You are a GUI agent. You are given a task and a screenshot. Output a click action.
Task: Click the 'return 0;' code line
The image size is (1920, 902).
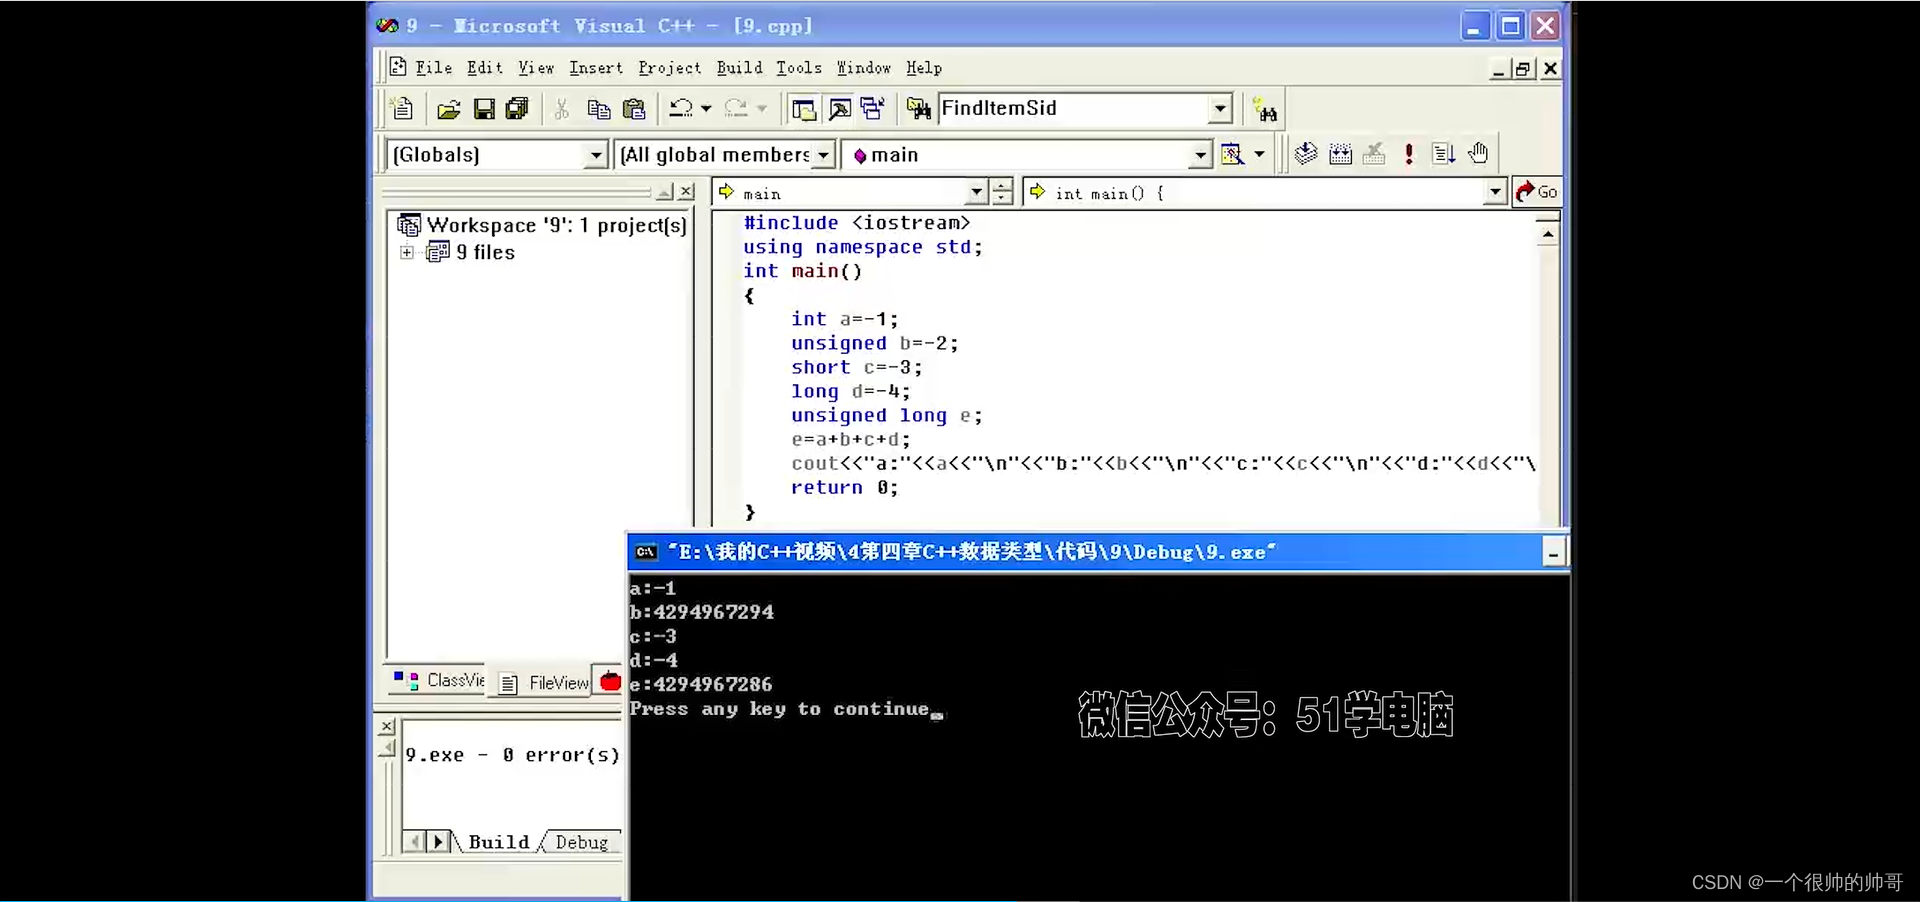[x=844, y=487]
